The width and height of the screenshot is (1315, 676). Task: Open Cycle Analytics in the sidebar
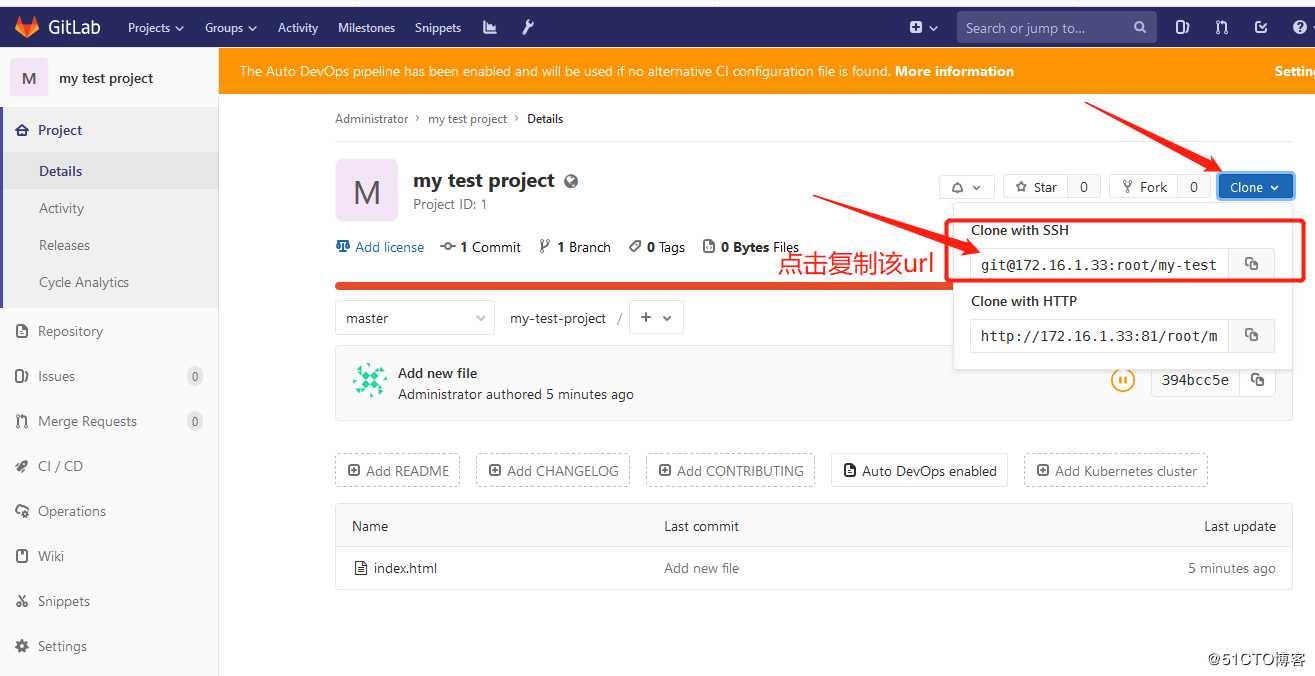[111, 282]
